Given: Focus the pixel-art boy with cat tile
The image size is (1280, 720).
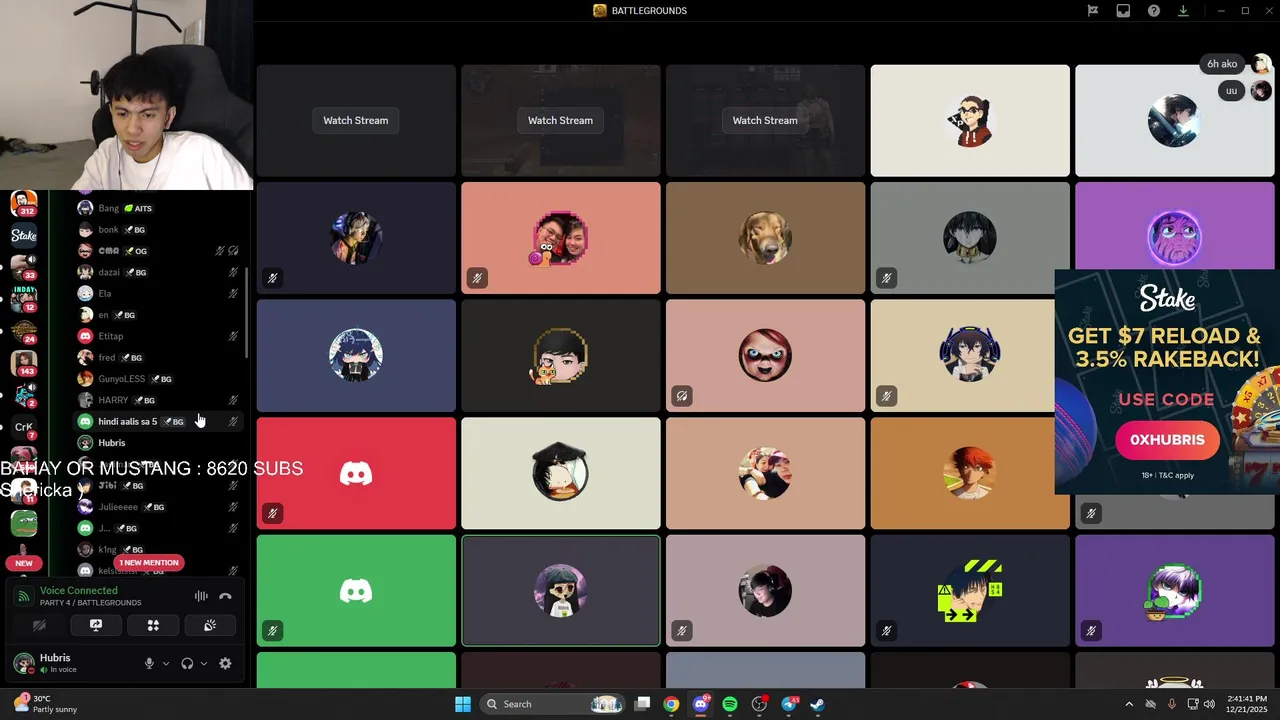Looking at the screenshot, I should pos(560,355).
